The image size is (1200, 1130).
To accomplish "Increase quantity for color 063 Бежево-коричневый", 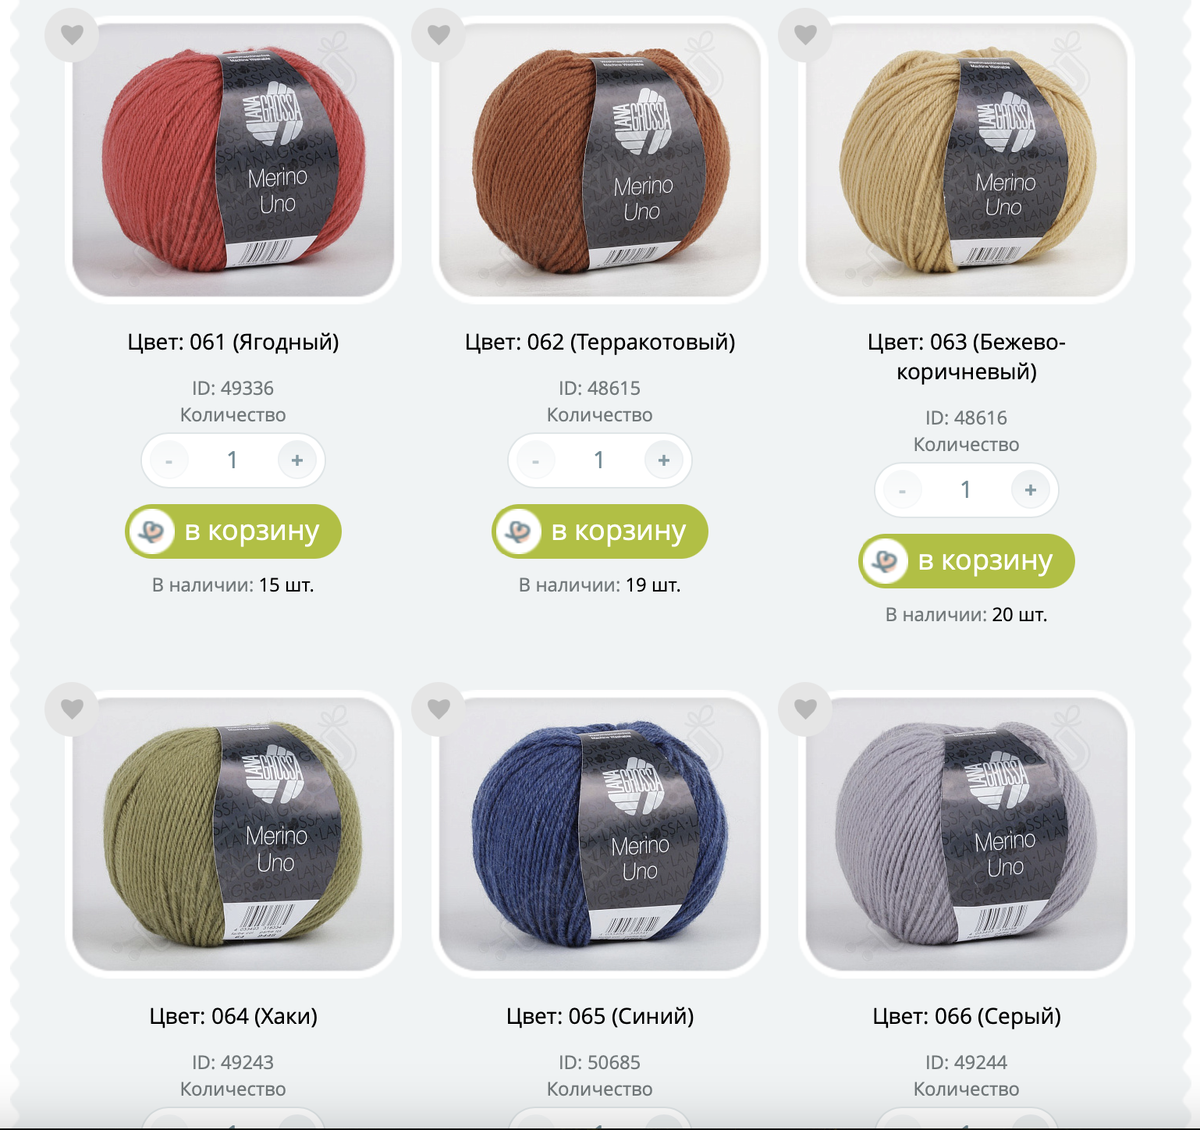I will click(x=1030, y=490).
